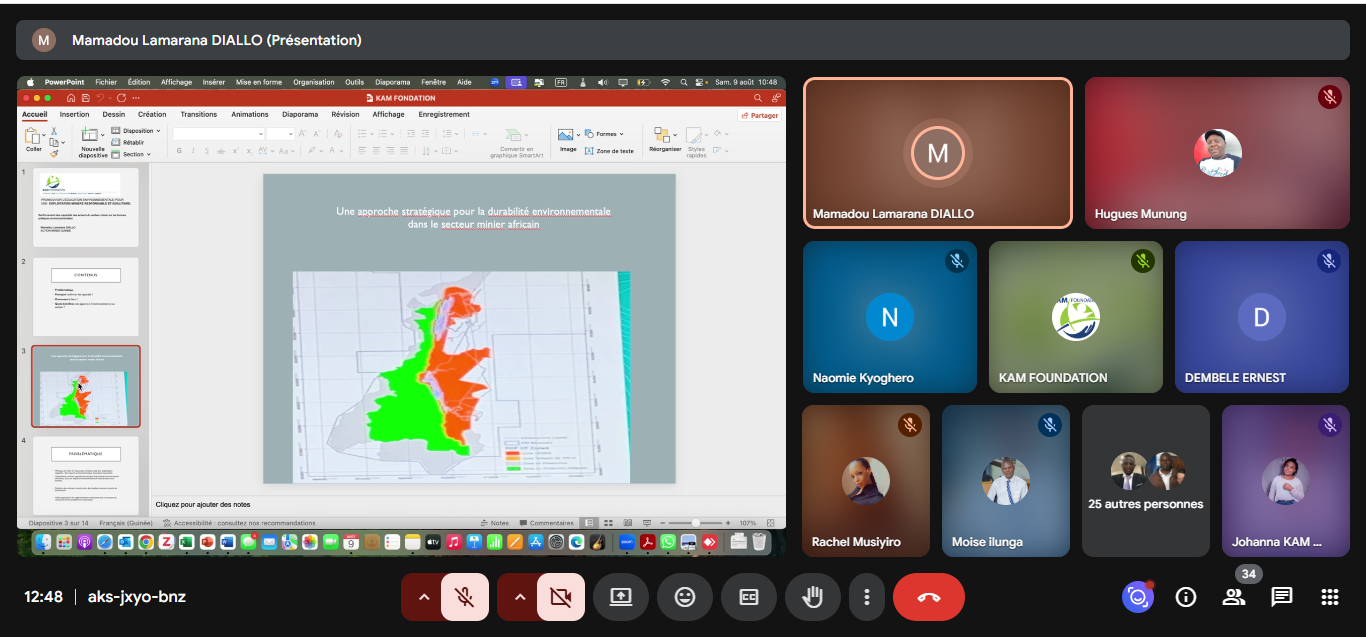Open the meeting details info icon
1366x637 pixels.
click(1186, 597)
